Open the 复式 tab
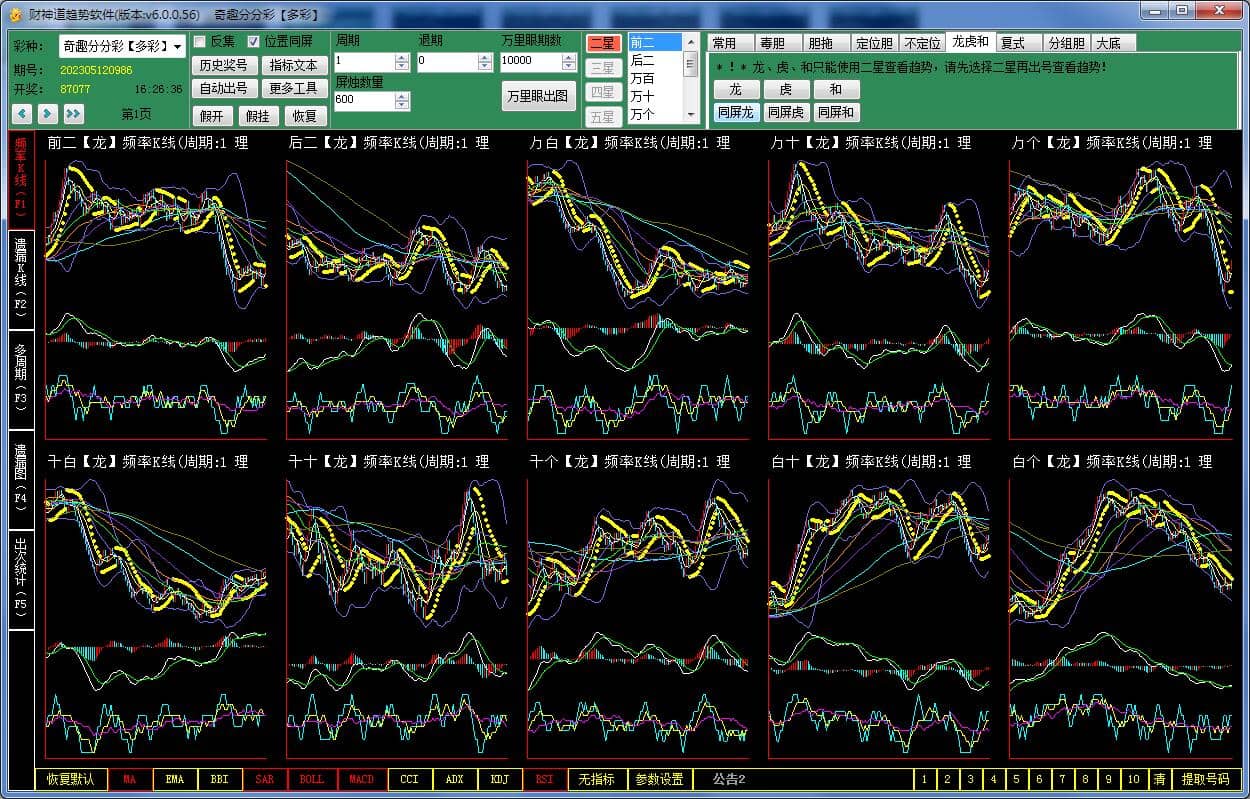 coord(1013,43)
